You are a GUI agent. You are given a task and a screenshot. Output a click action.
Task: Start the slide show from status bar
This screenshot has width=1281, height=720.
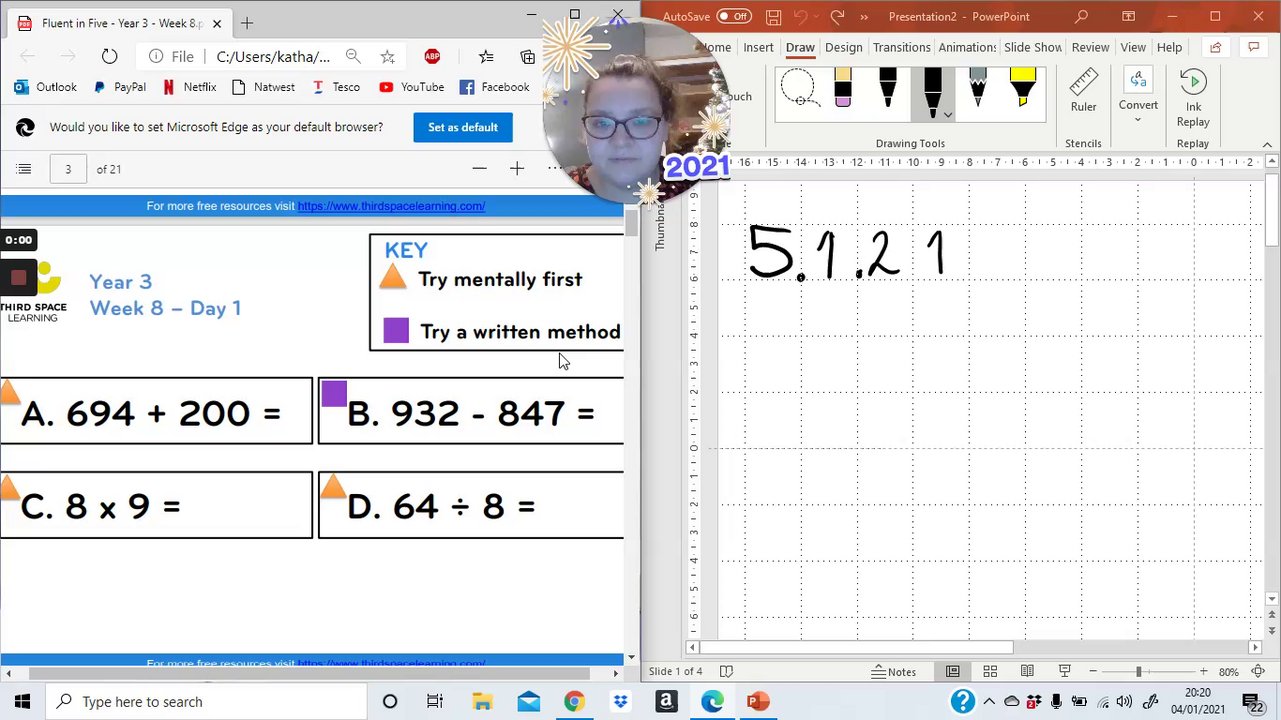click(1064, 672)
